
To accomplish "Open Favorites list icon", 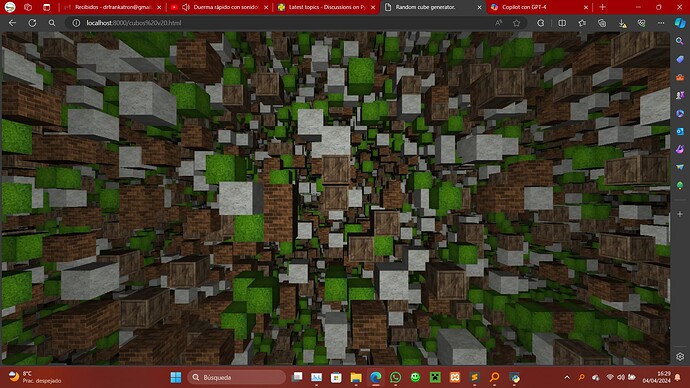I will click(x=582, y=23).
